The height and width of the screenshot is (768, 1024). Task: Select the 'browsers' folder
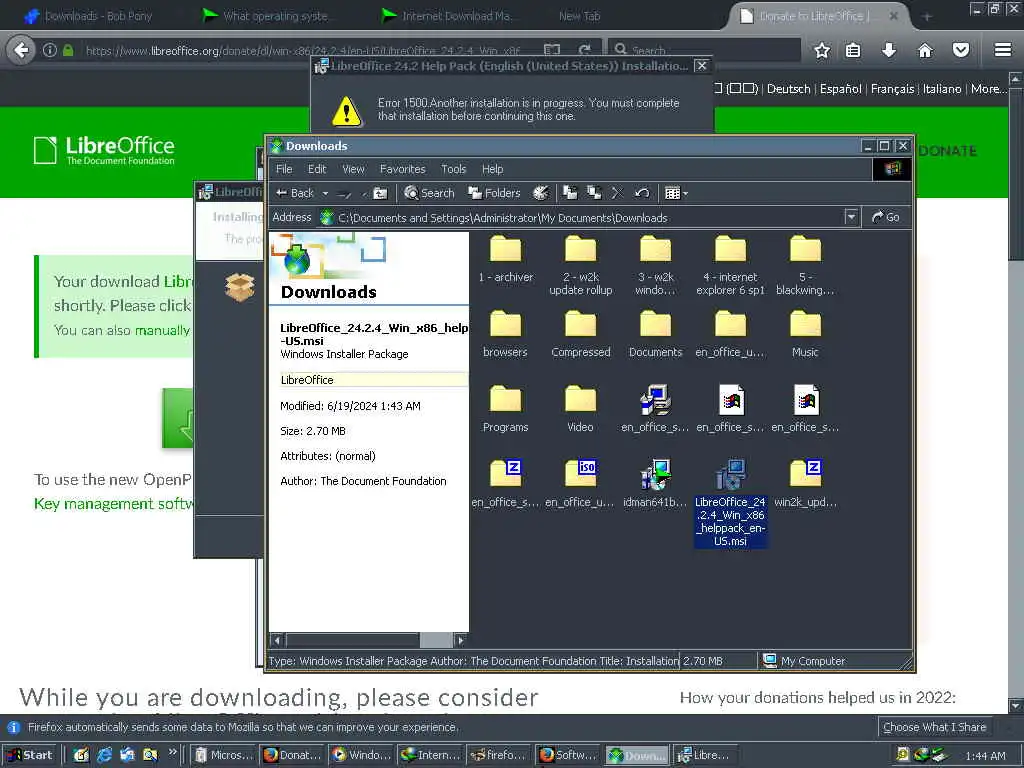505,334
